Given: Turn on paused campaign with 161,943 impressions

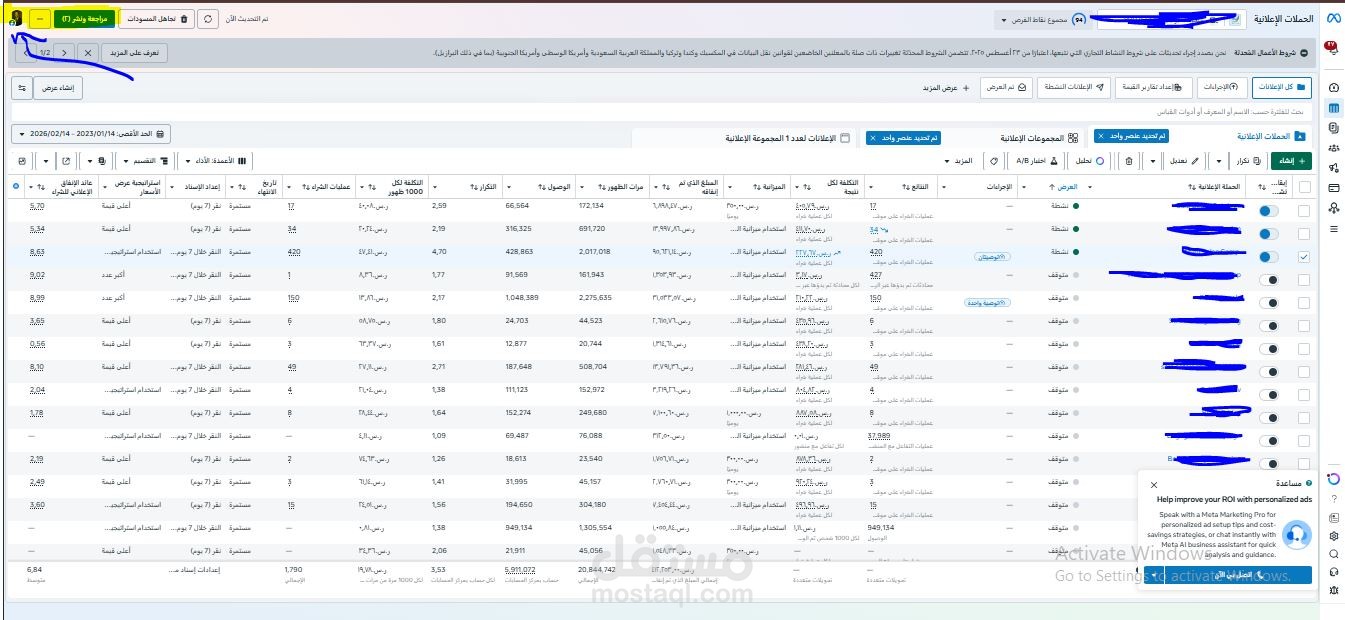Looking at the screenshot, I should (1268, 279).
